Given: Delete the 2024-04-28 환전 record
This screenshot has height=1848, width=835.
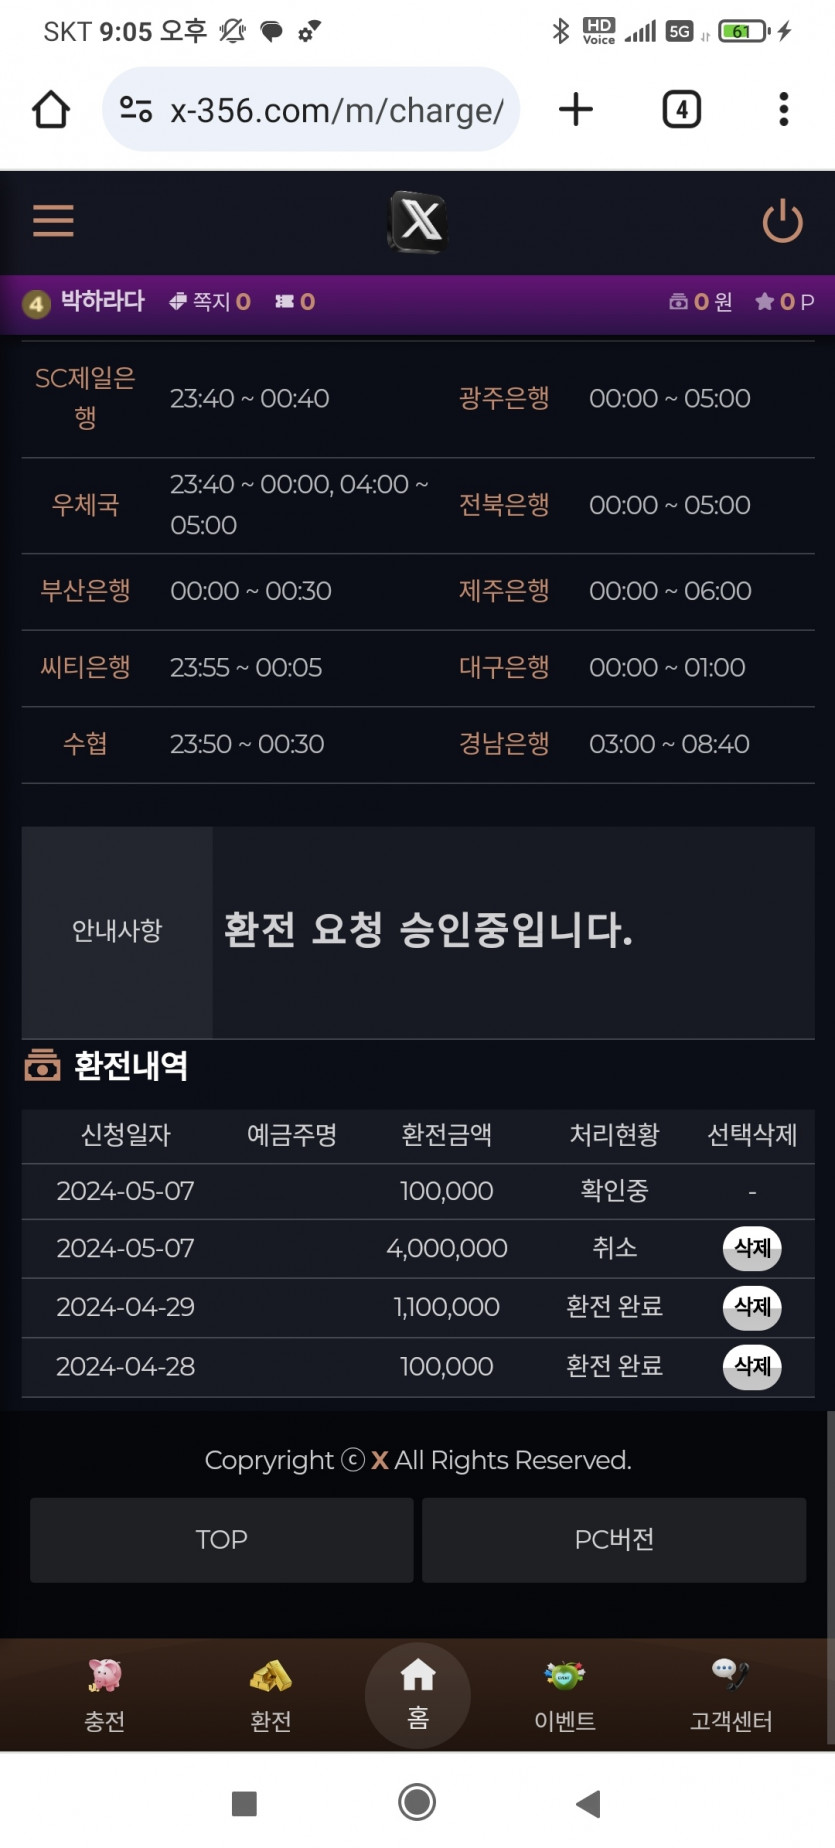Looking at the screenshot, I should (752, 1366).
